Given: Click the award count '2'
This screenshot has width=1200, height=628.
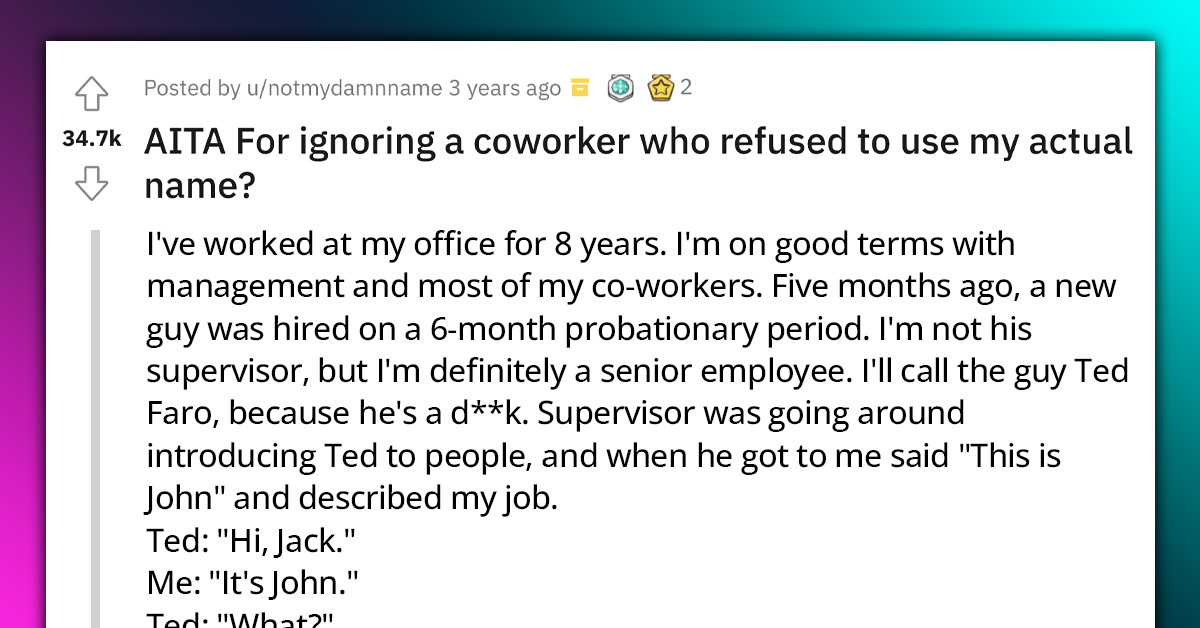Looking at the screenshot, I should click(x=686, y=88).
